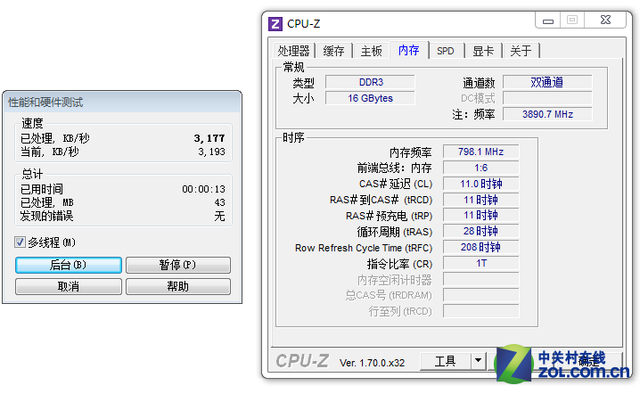Open the SPD tab

[445, 51]
